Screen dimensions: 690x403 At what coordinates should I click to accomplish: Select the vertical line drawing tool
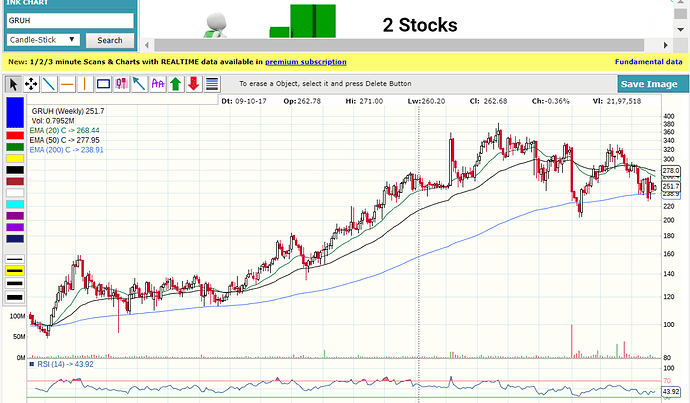tap(85, 84)
